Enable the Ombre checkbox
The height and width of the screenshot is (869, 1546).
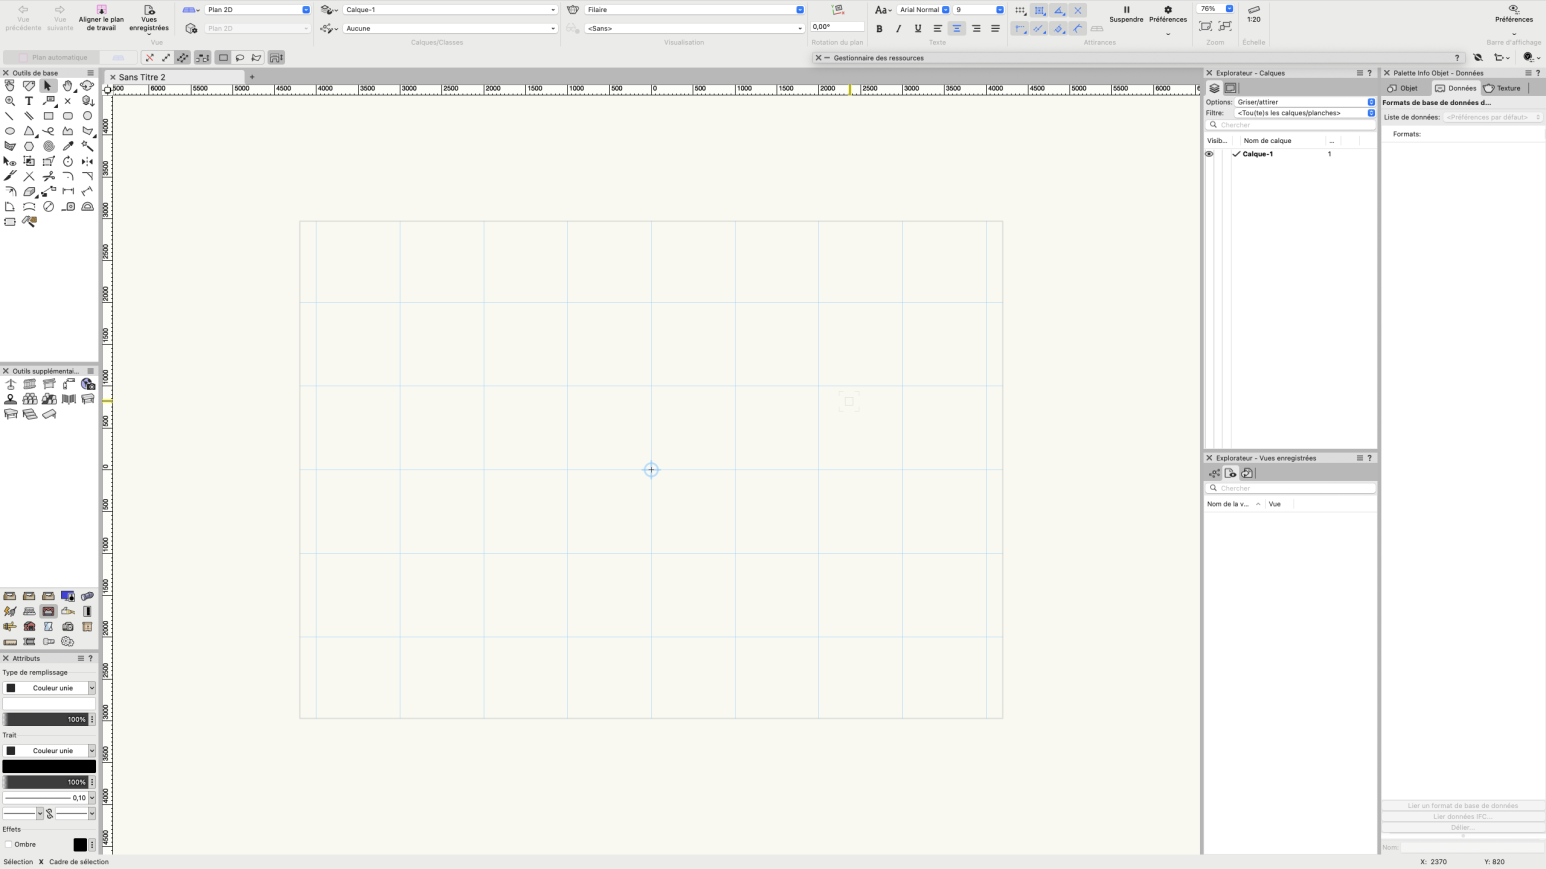9,844
